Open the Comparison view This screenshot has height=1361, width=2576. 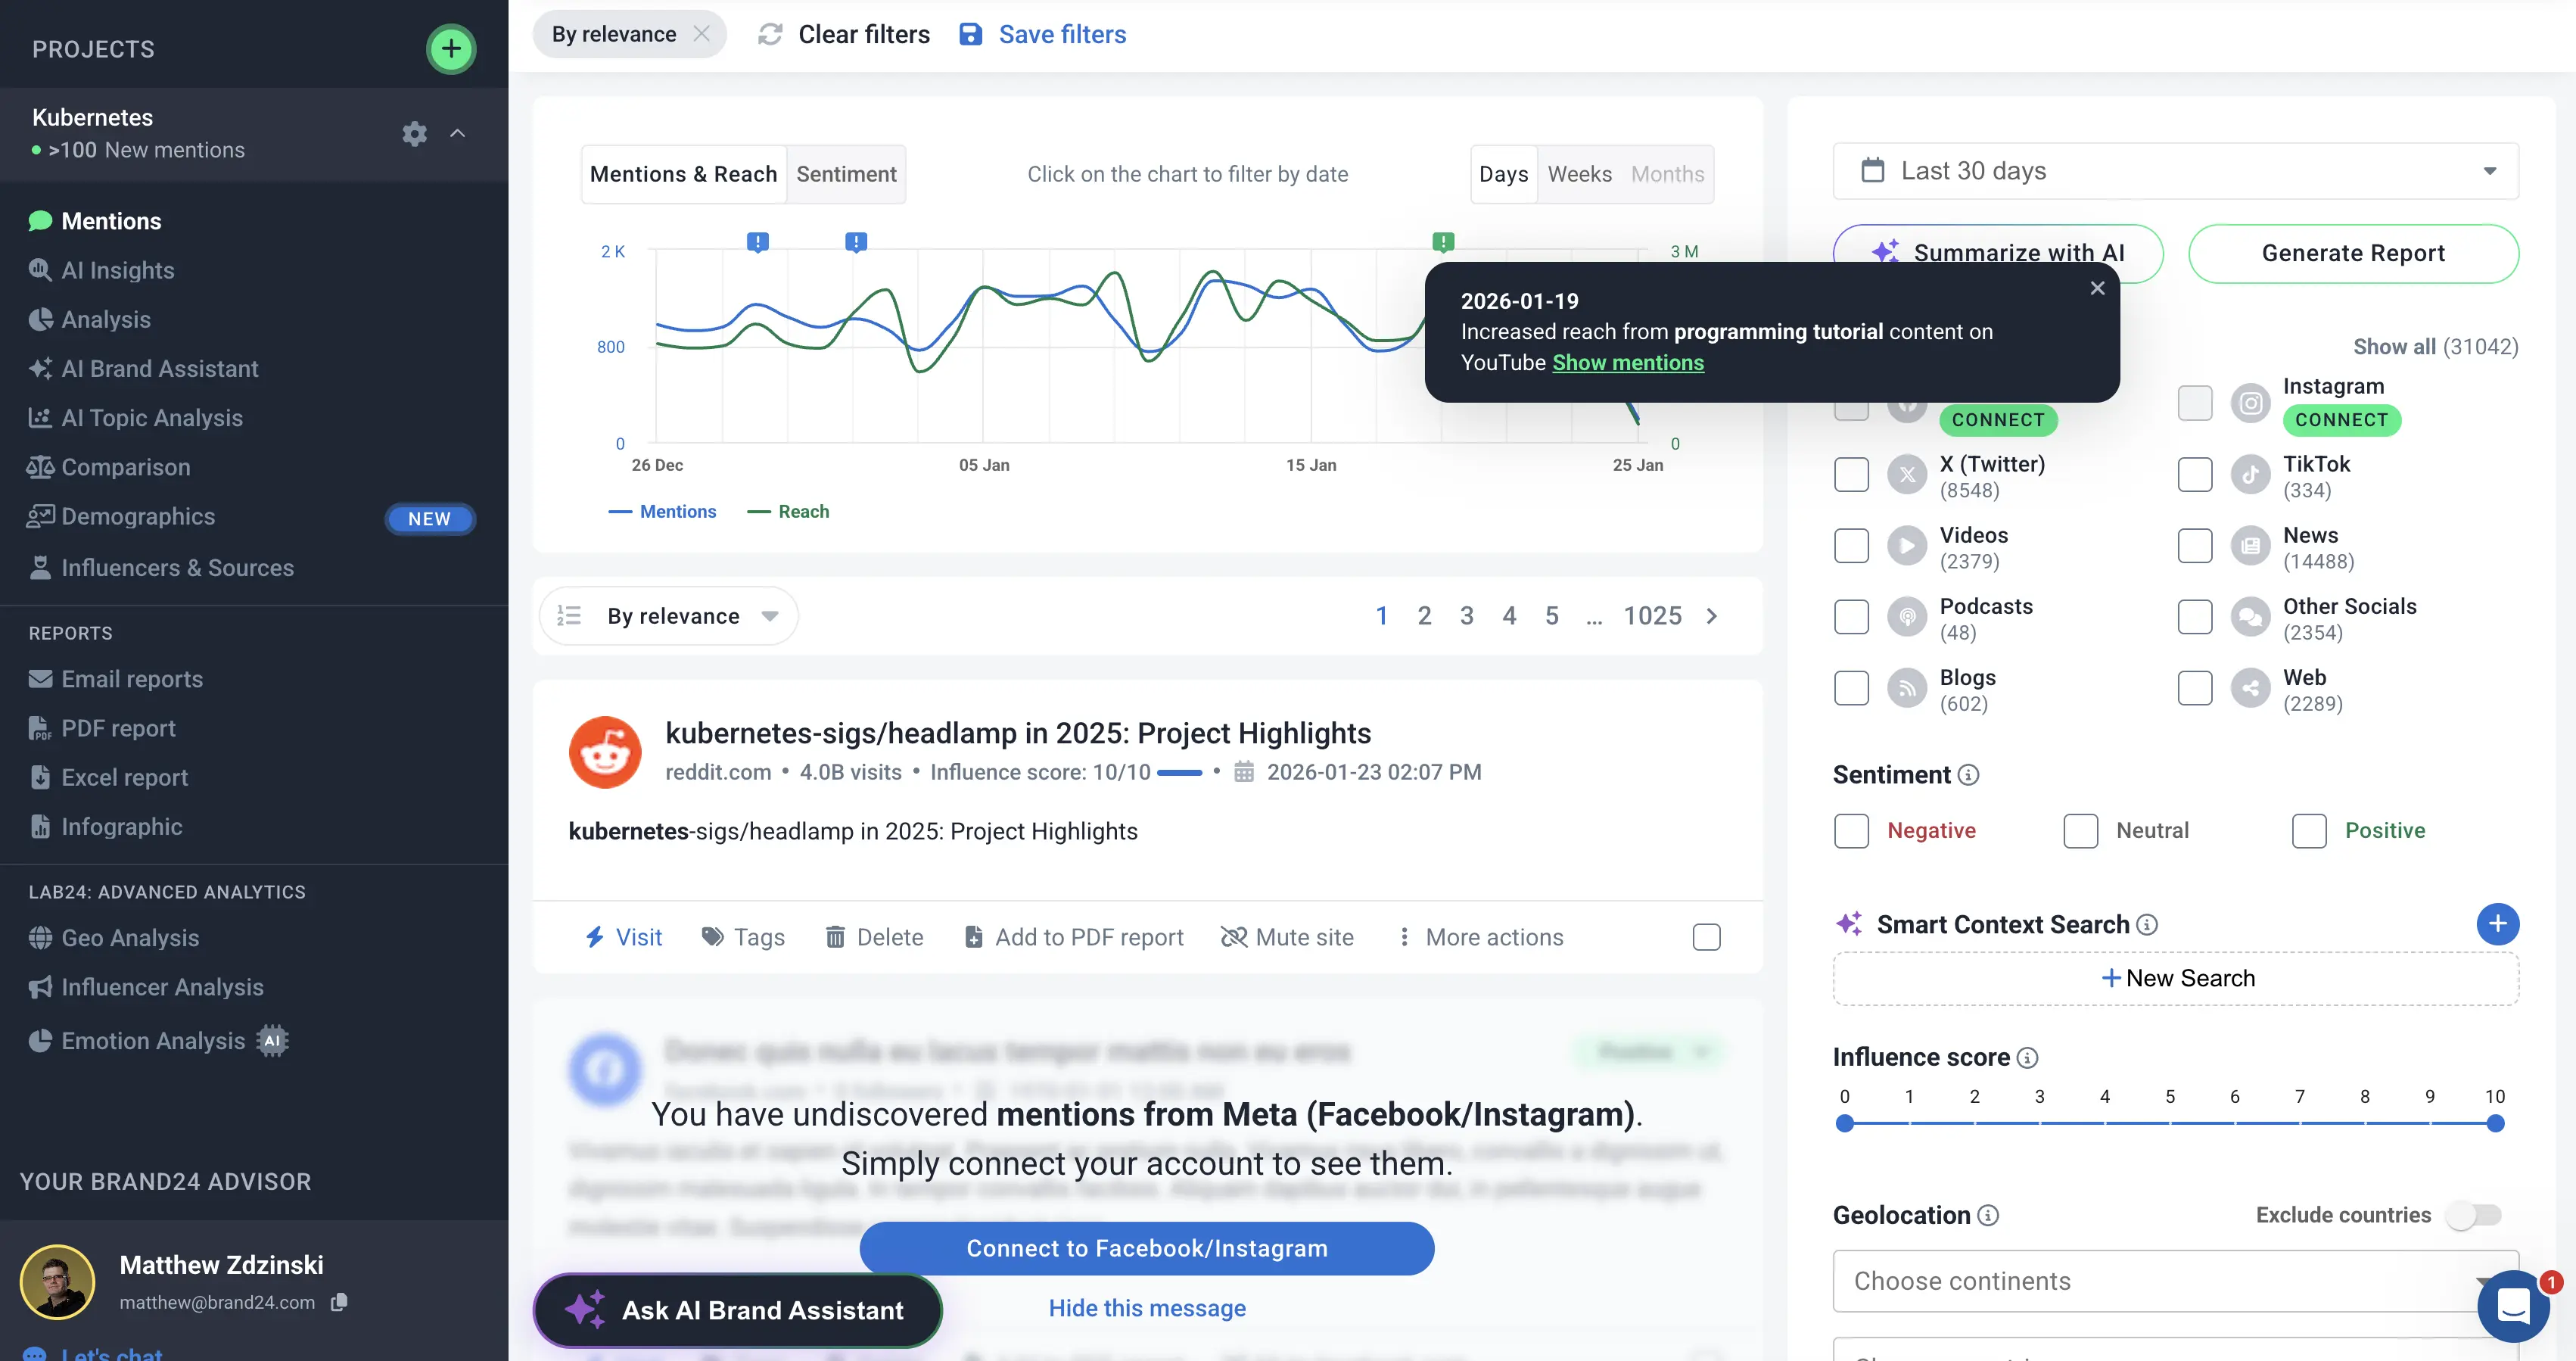tap(126, 466)
